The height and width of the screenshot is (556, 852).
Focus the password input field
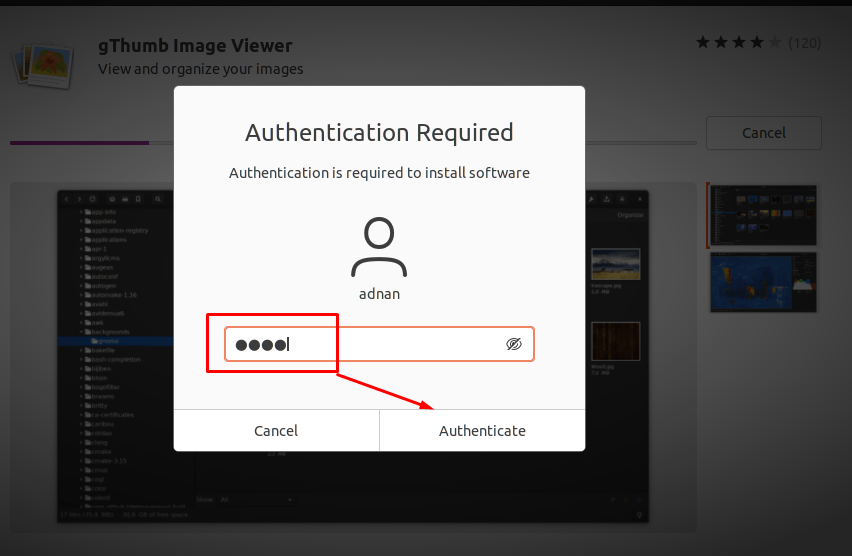[379, 344]
